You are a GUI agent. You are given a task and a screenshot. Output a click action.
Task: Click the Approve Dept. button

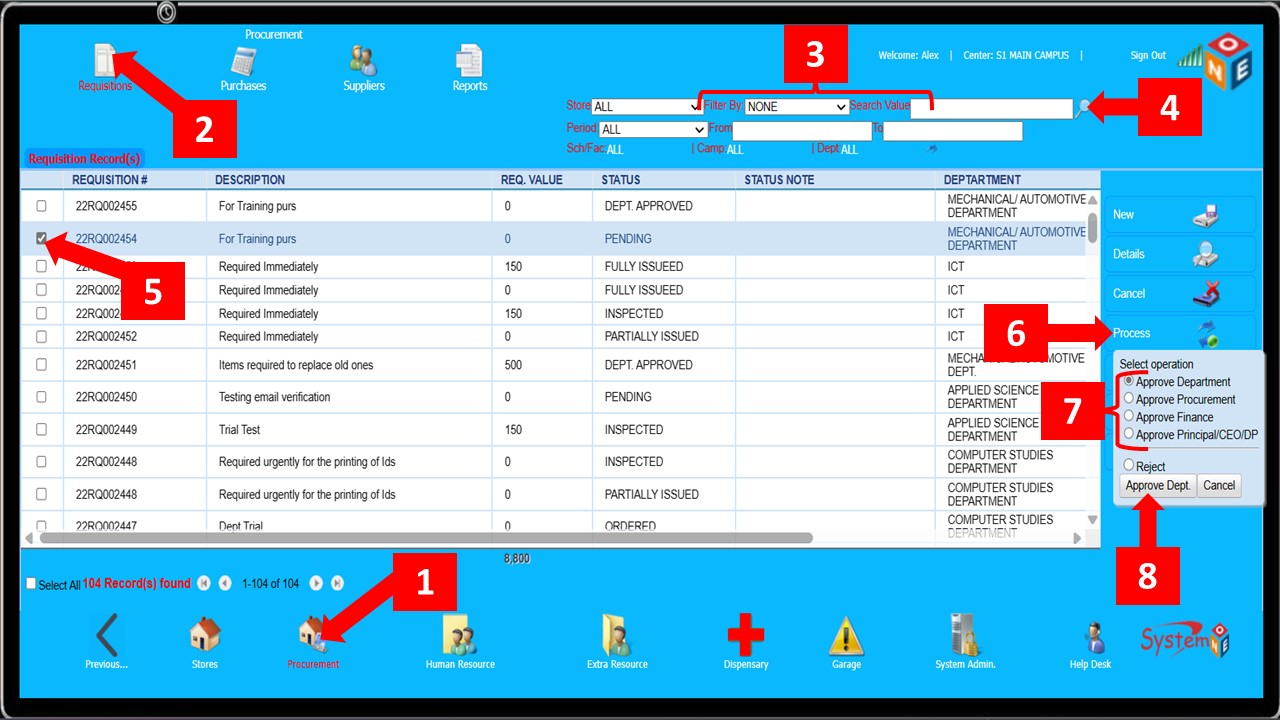(1157, 486)
